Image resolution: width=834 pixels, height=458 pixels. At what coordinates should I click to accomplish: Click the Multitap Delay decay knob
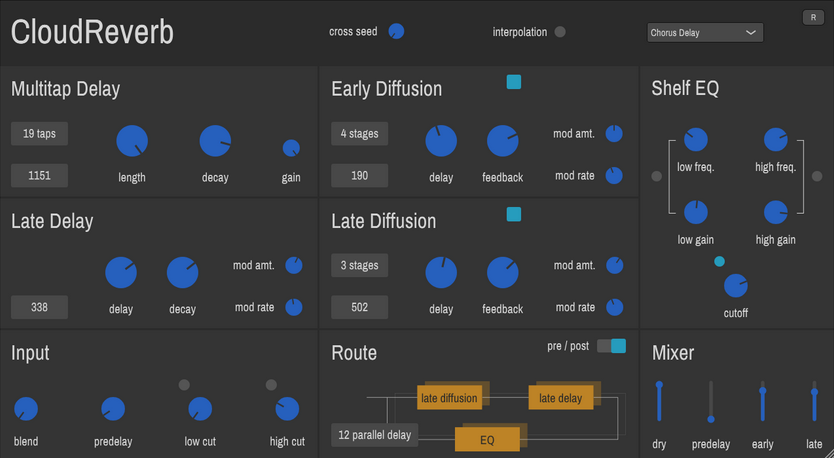point(215,141)
